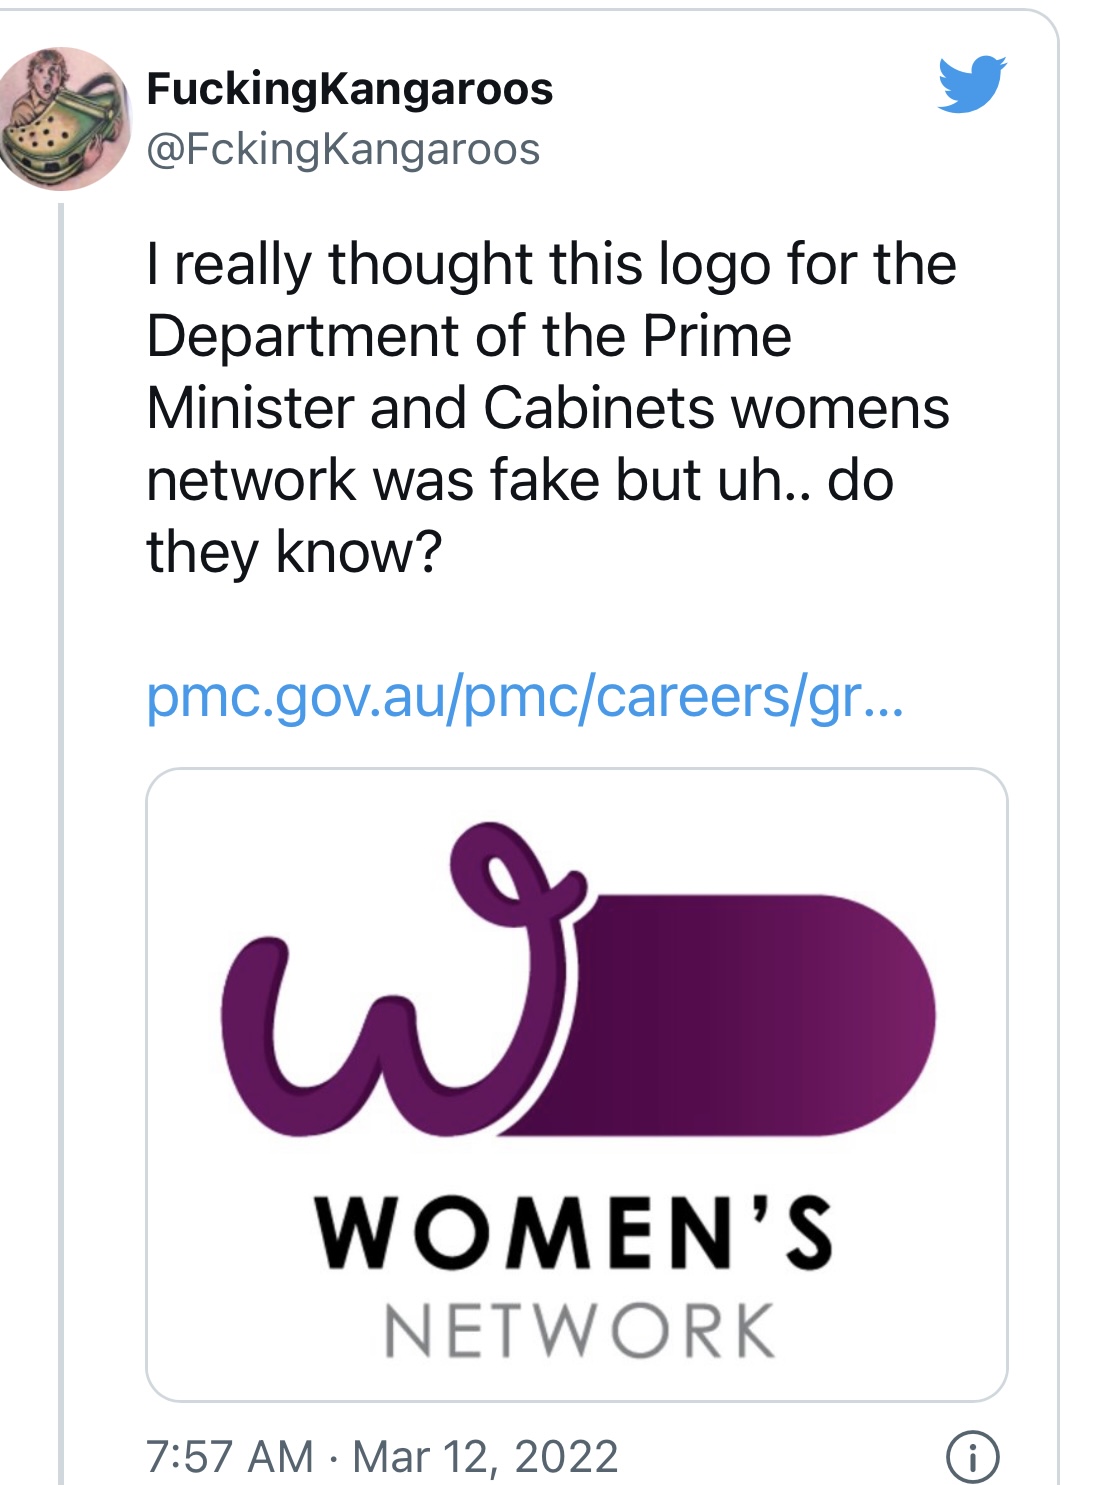Click "network was fake but uh.. do" line

[x=520, y=480]
